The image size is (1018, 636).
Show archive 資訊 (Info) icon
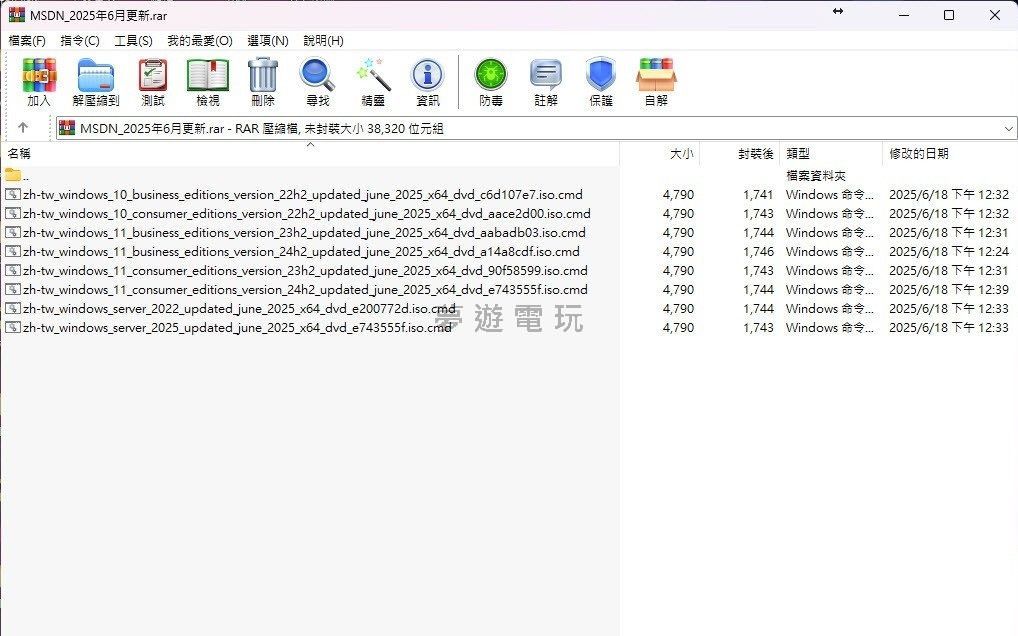pos(428,82)
